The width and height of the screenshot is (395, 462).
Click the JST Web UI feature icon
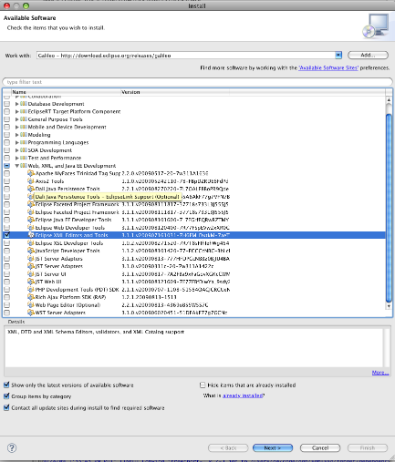(31, 282)
